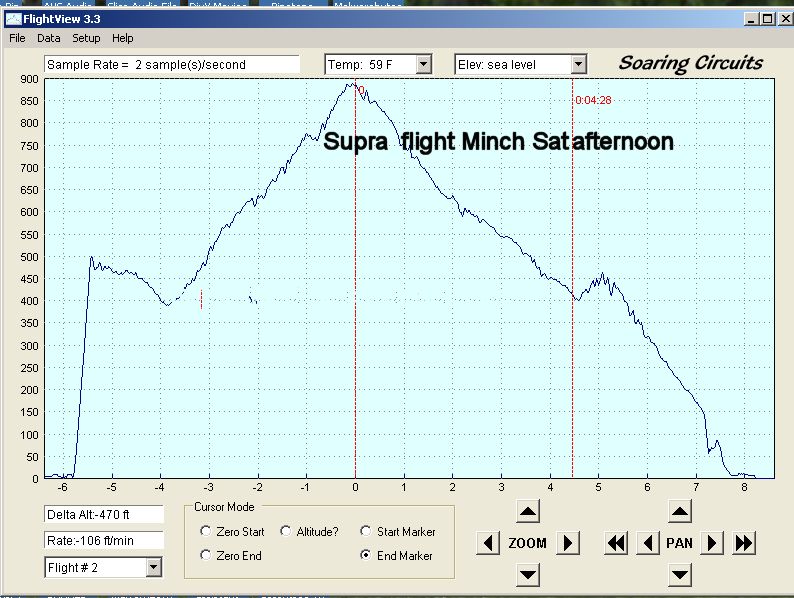Click the Delta Alt -470 ft field
The height and width of the screenshot is (598, 794).
pos(104,514)
